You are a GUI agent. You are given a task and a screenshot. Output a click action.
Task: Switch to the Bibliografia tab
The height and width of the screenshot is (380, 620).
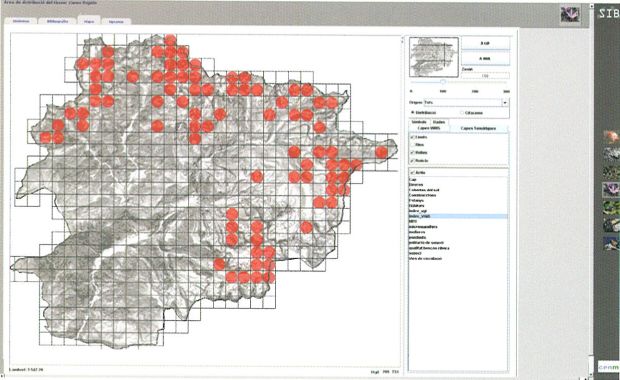pyautogui.click(x=57, y=21)
